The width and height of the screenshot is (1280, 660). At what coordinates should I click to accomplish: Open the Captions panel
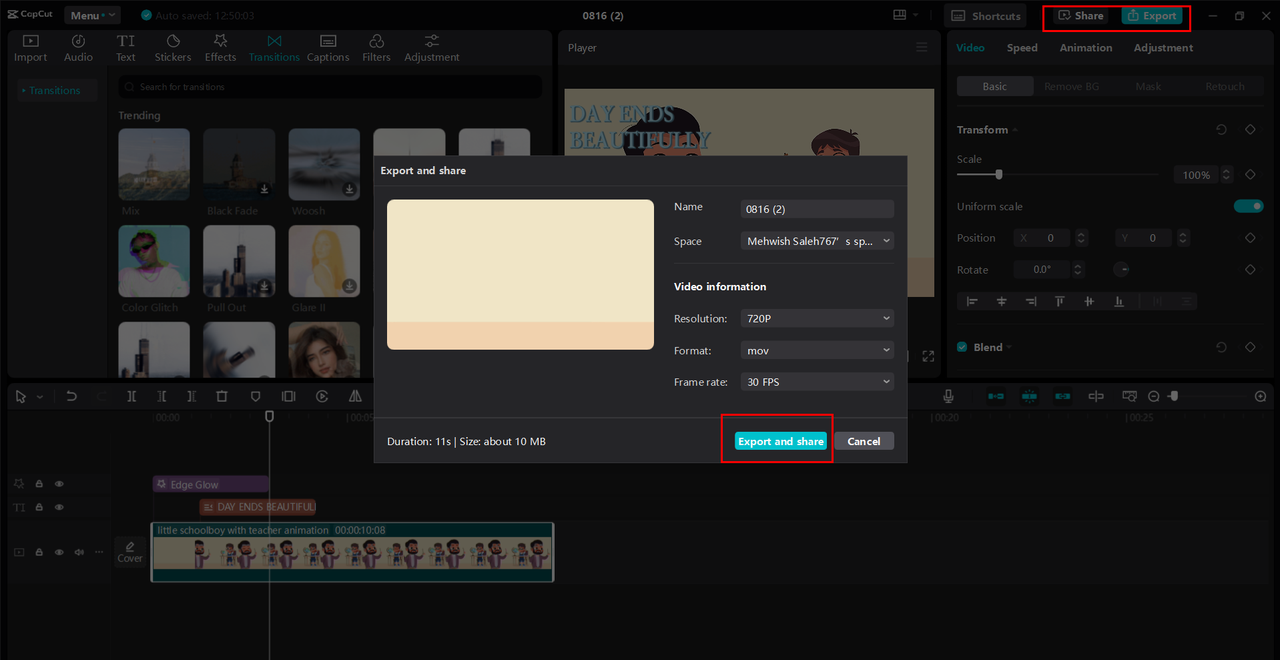(x=328, y=48)
